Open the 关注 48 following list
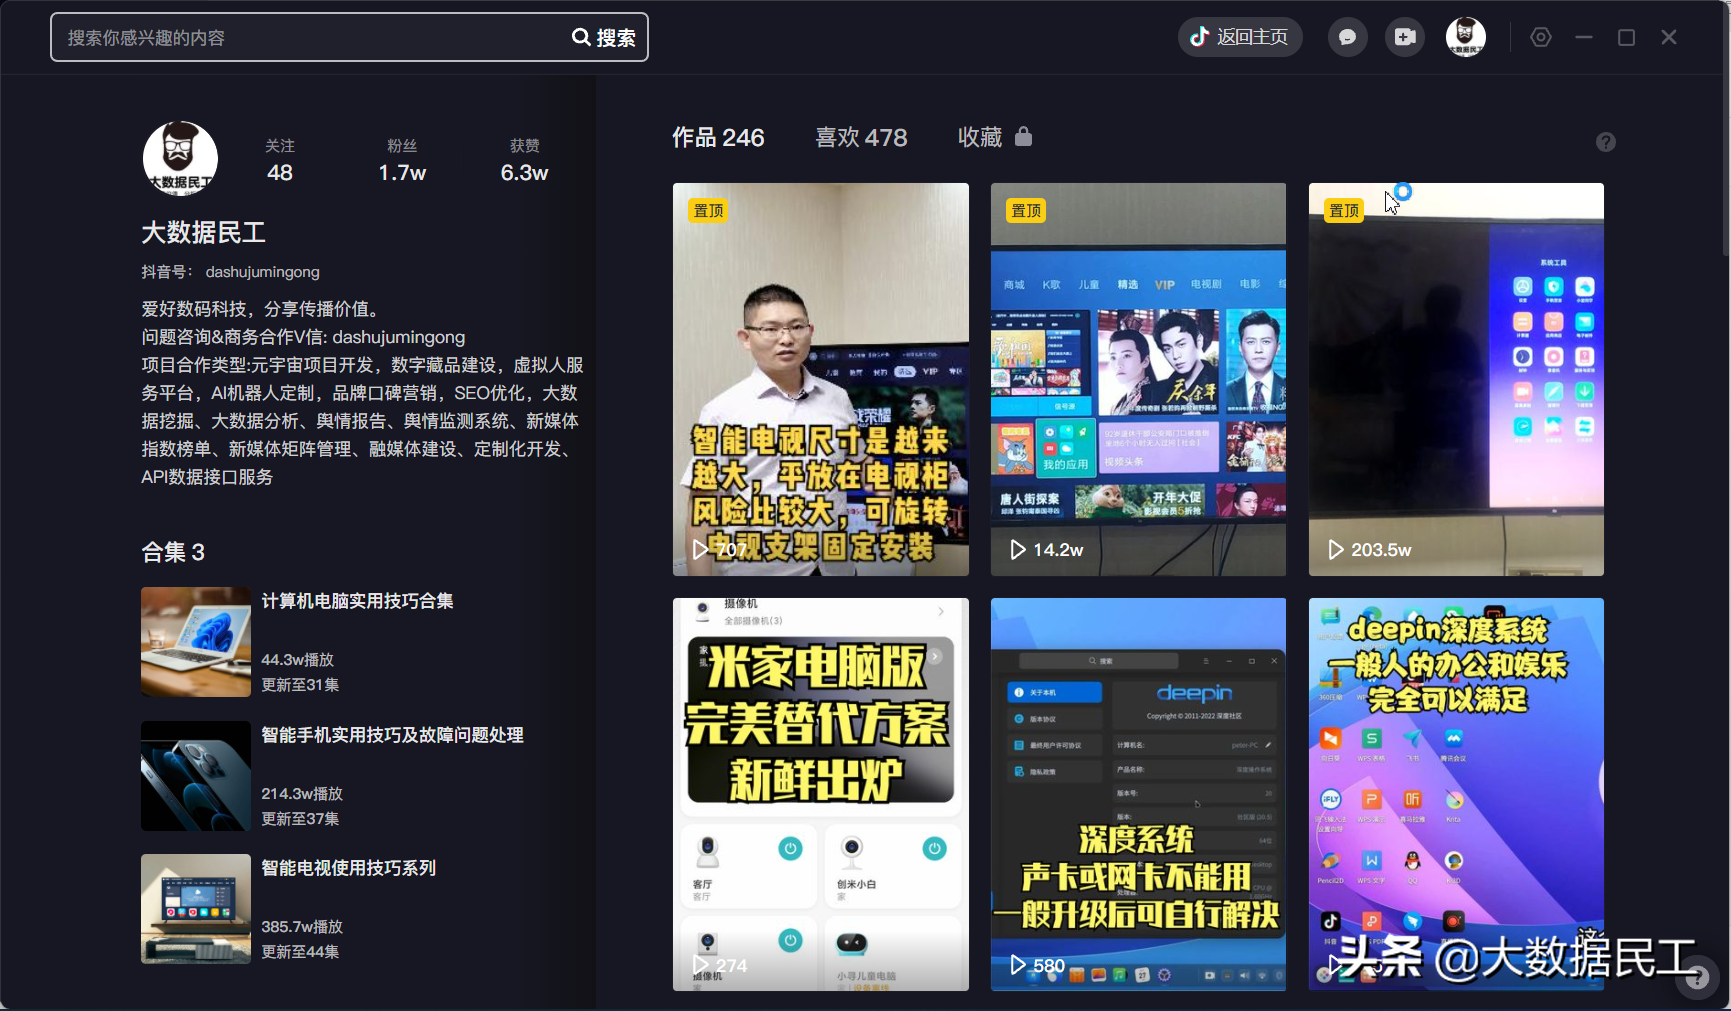The image size is (1731, 1011). pos(280,159)
